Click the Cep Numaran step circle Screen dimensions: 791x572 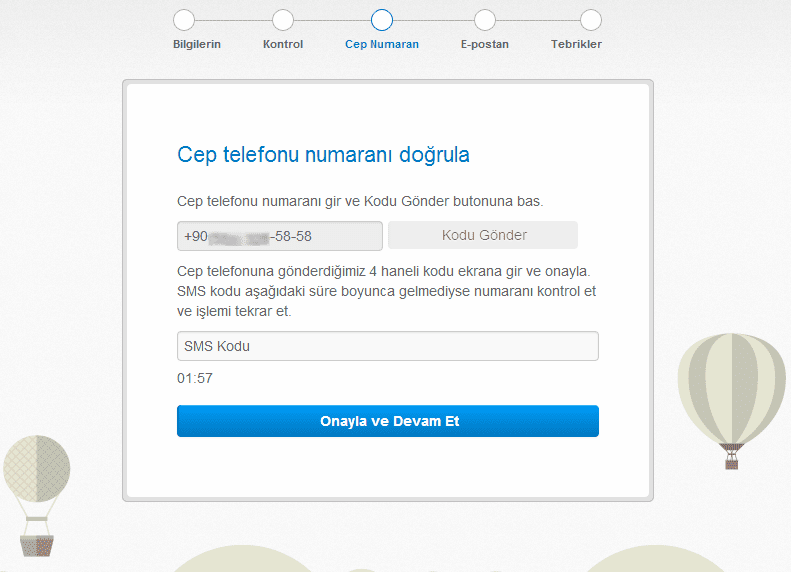coord(381,20)
